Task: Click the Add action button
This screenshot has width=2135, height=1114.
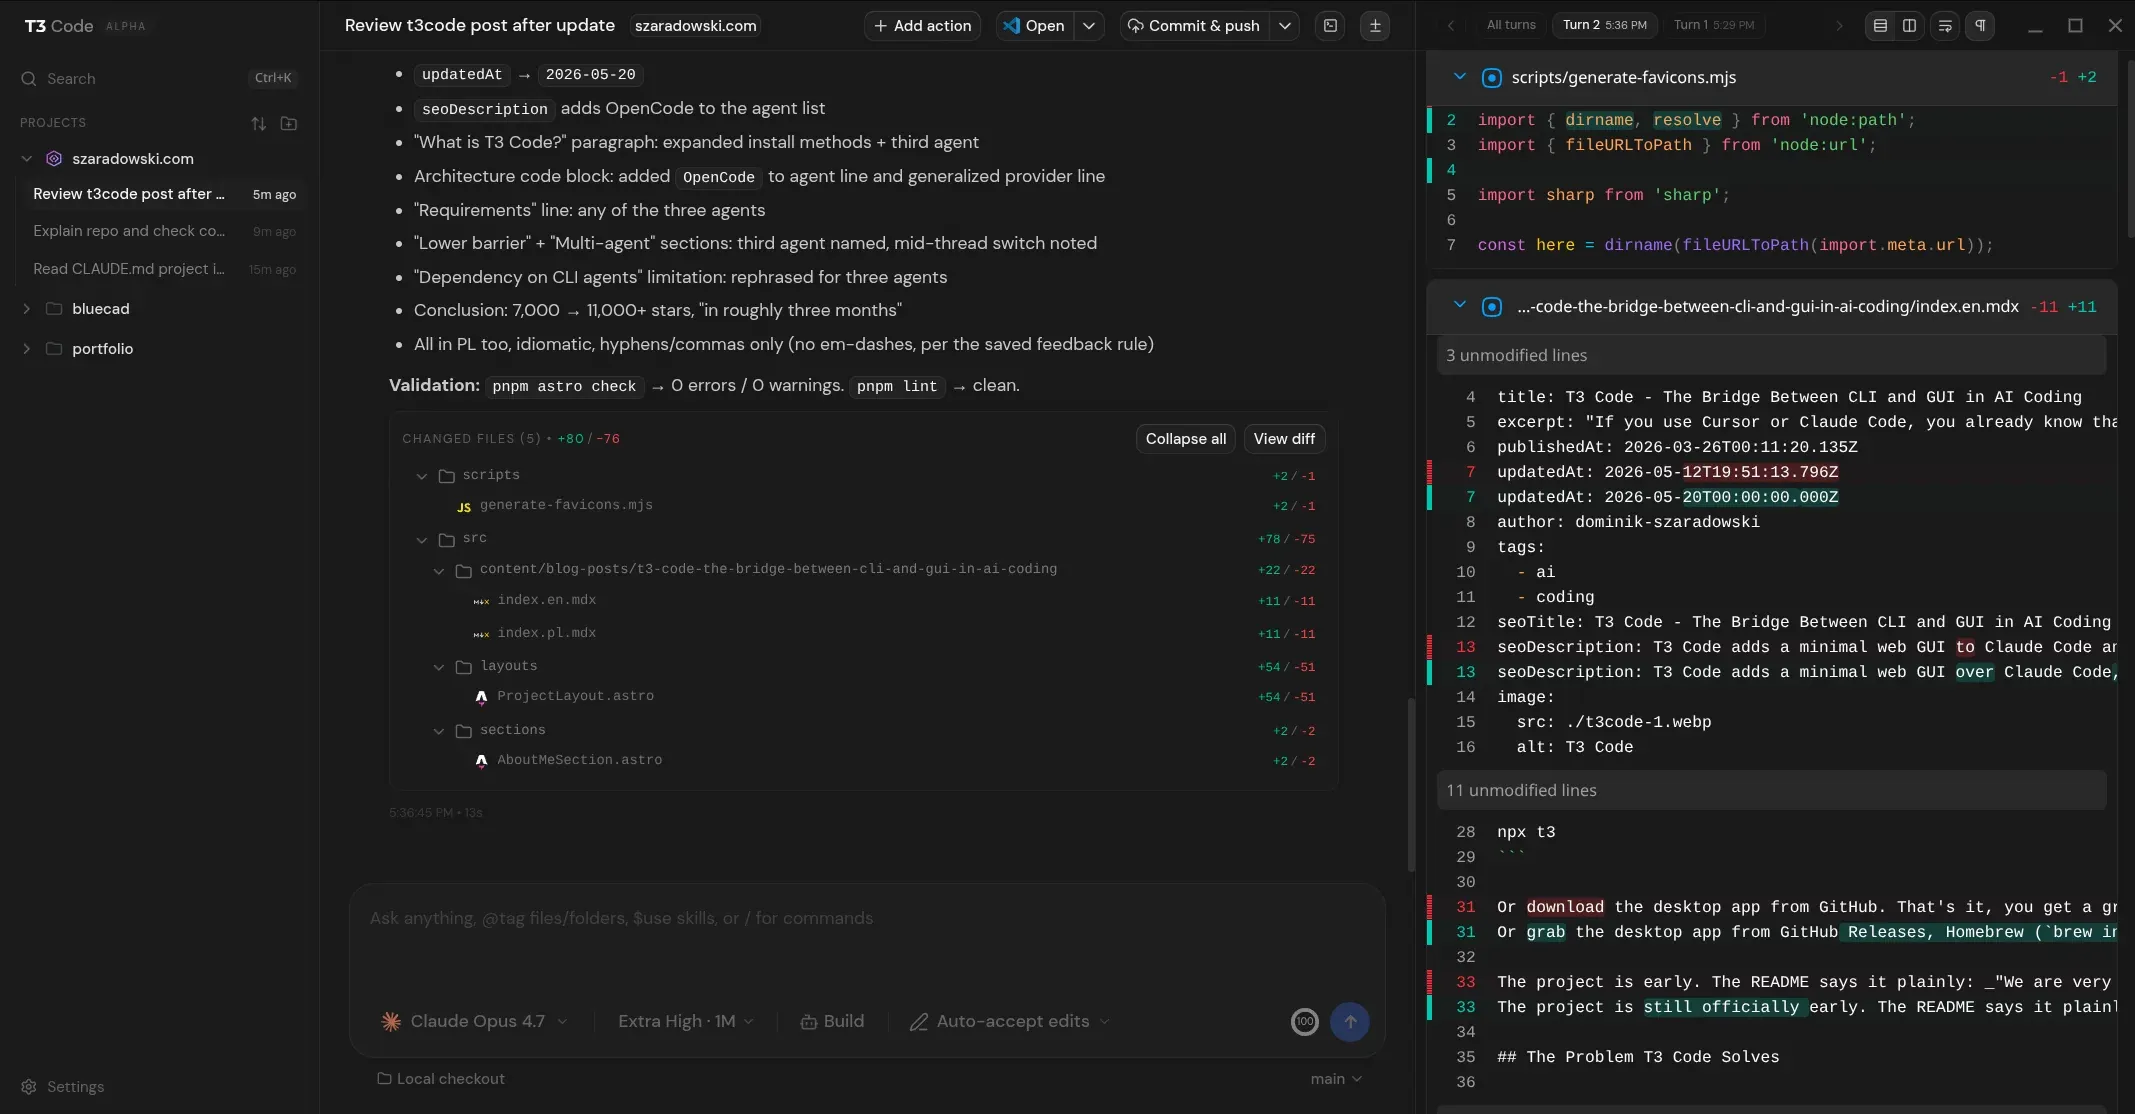Action: 922,26
